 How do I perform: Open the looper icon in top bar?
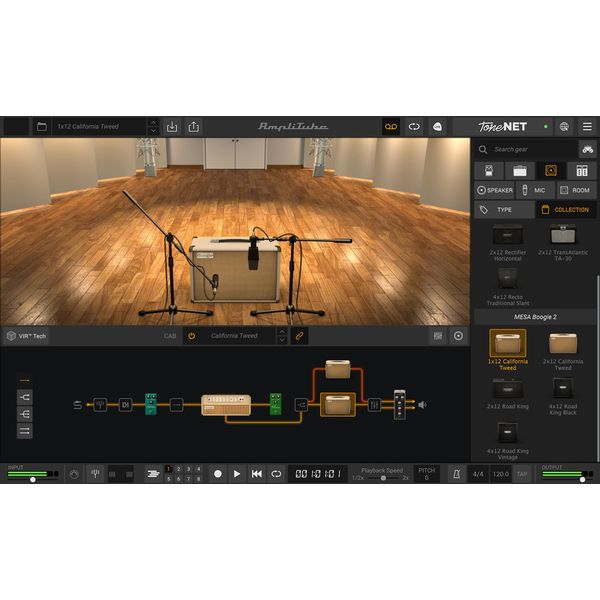click(414, 127)
